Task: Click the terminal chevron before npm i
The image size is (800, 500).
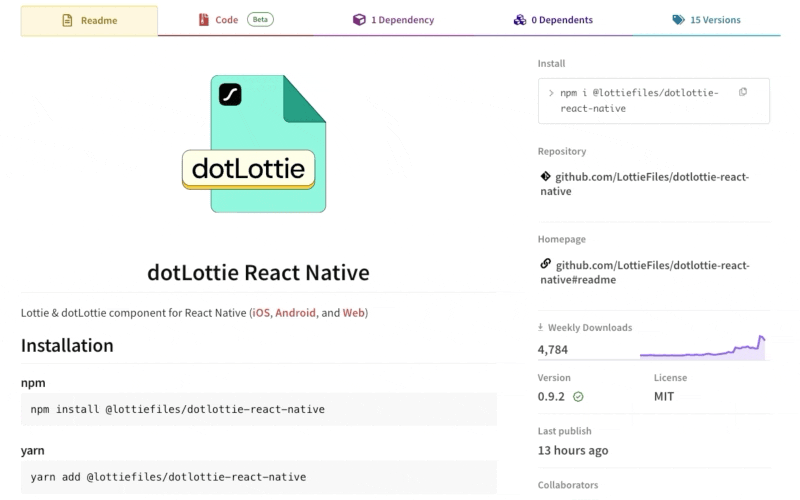Action: click(x=551, y=93)
